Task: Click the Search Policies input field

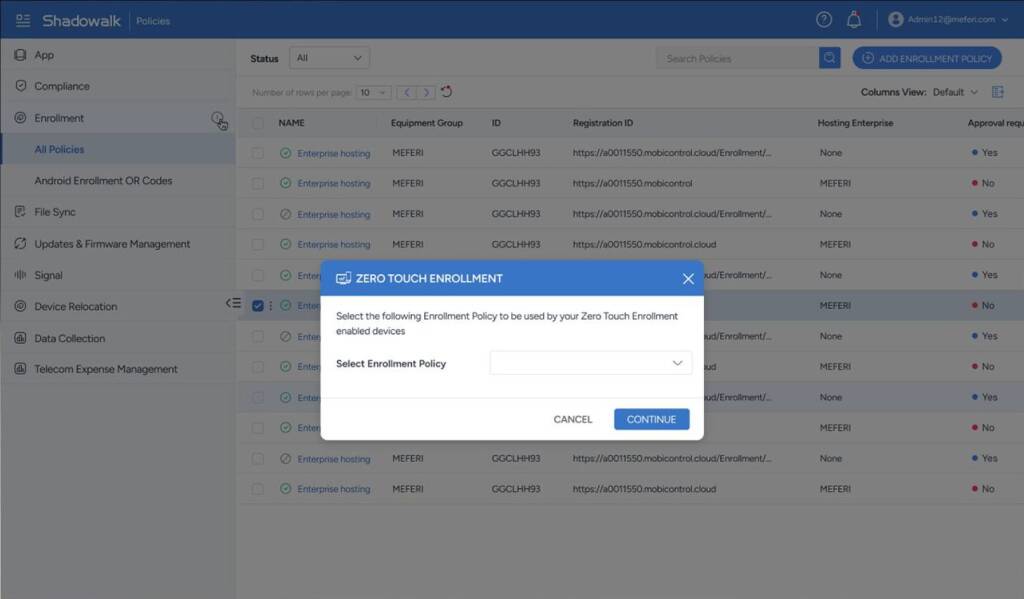Action: [737, 58]
